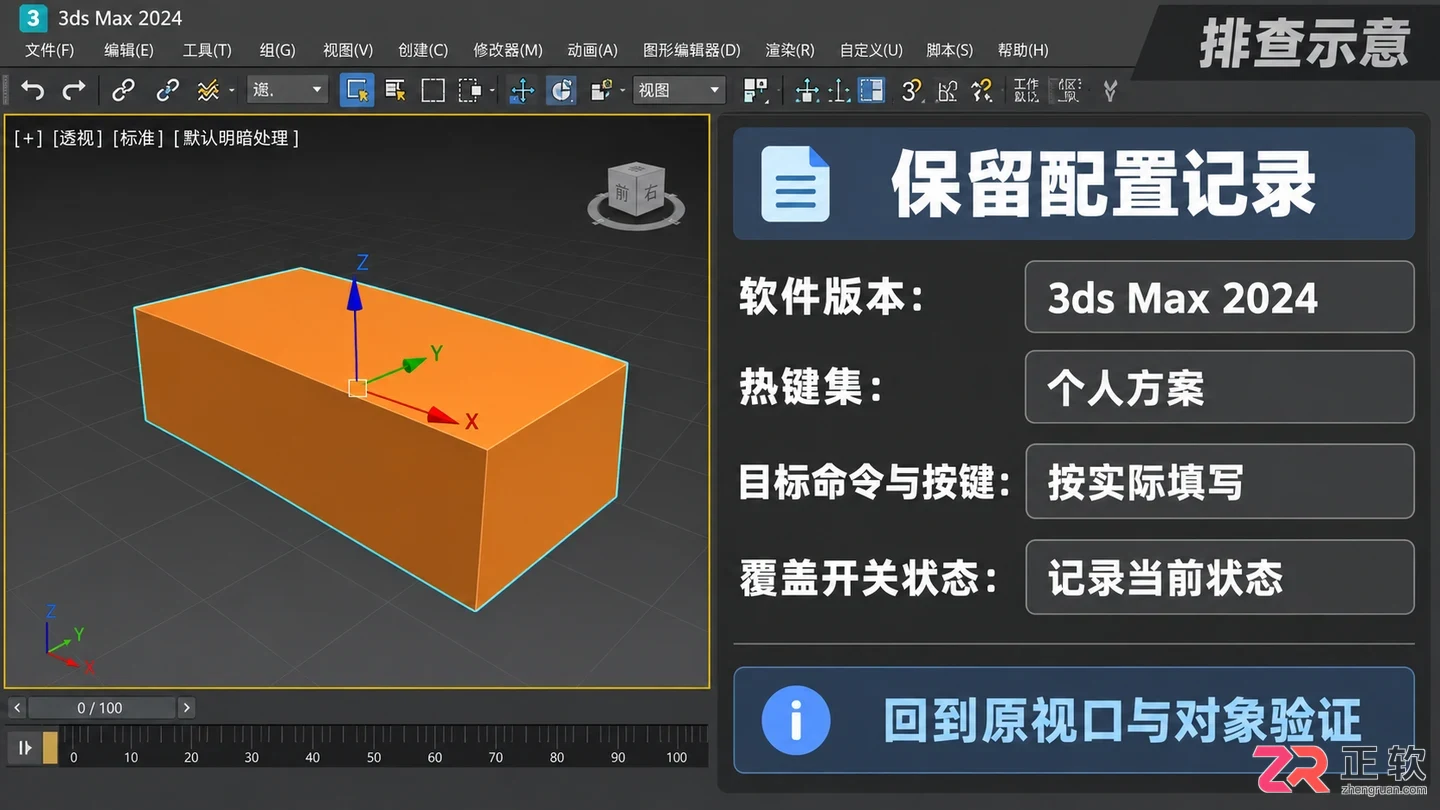Open the 图形编辑器(D) menu
The width and height of the screenshot is (1440, 810).
(x=692, y=50)
